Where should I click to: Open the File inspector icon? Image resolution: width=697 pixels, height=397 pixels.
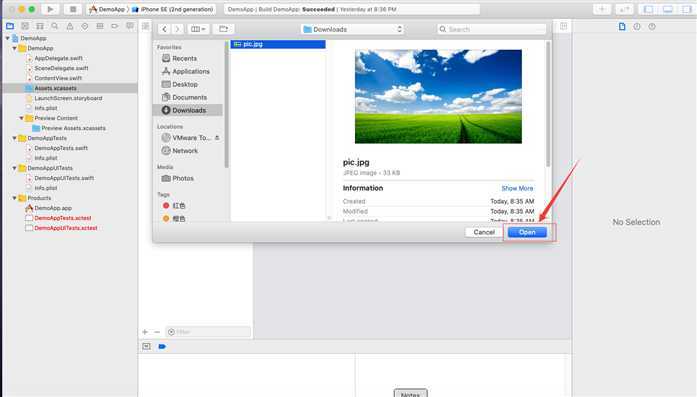[622, 27]
